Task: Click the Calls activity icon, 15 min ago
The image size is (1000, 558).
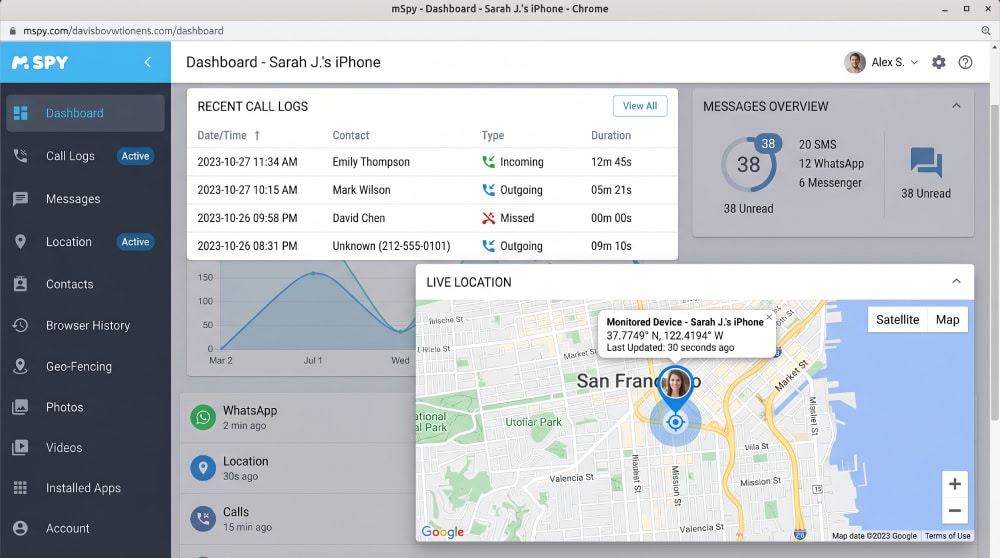Action: pos(203,518)
